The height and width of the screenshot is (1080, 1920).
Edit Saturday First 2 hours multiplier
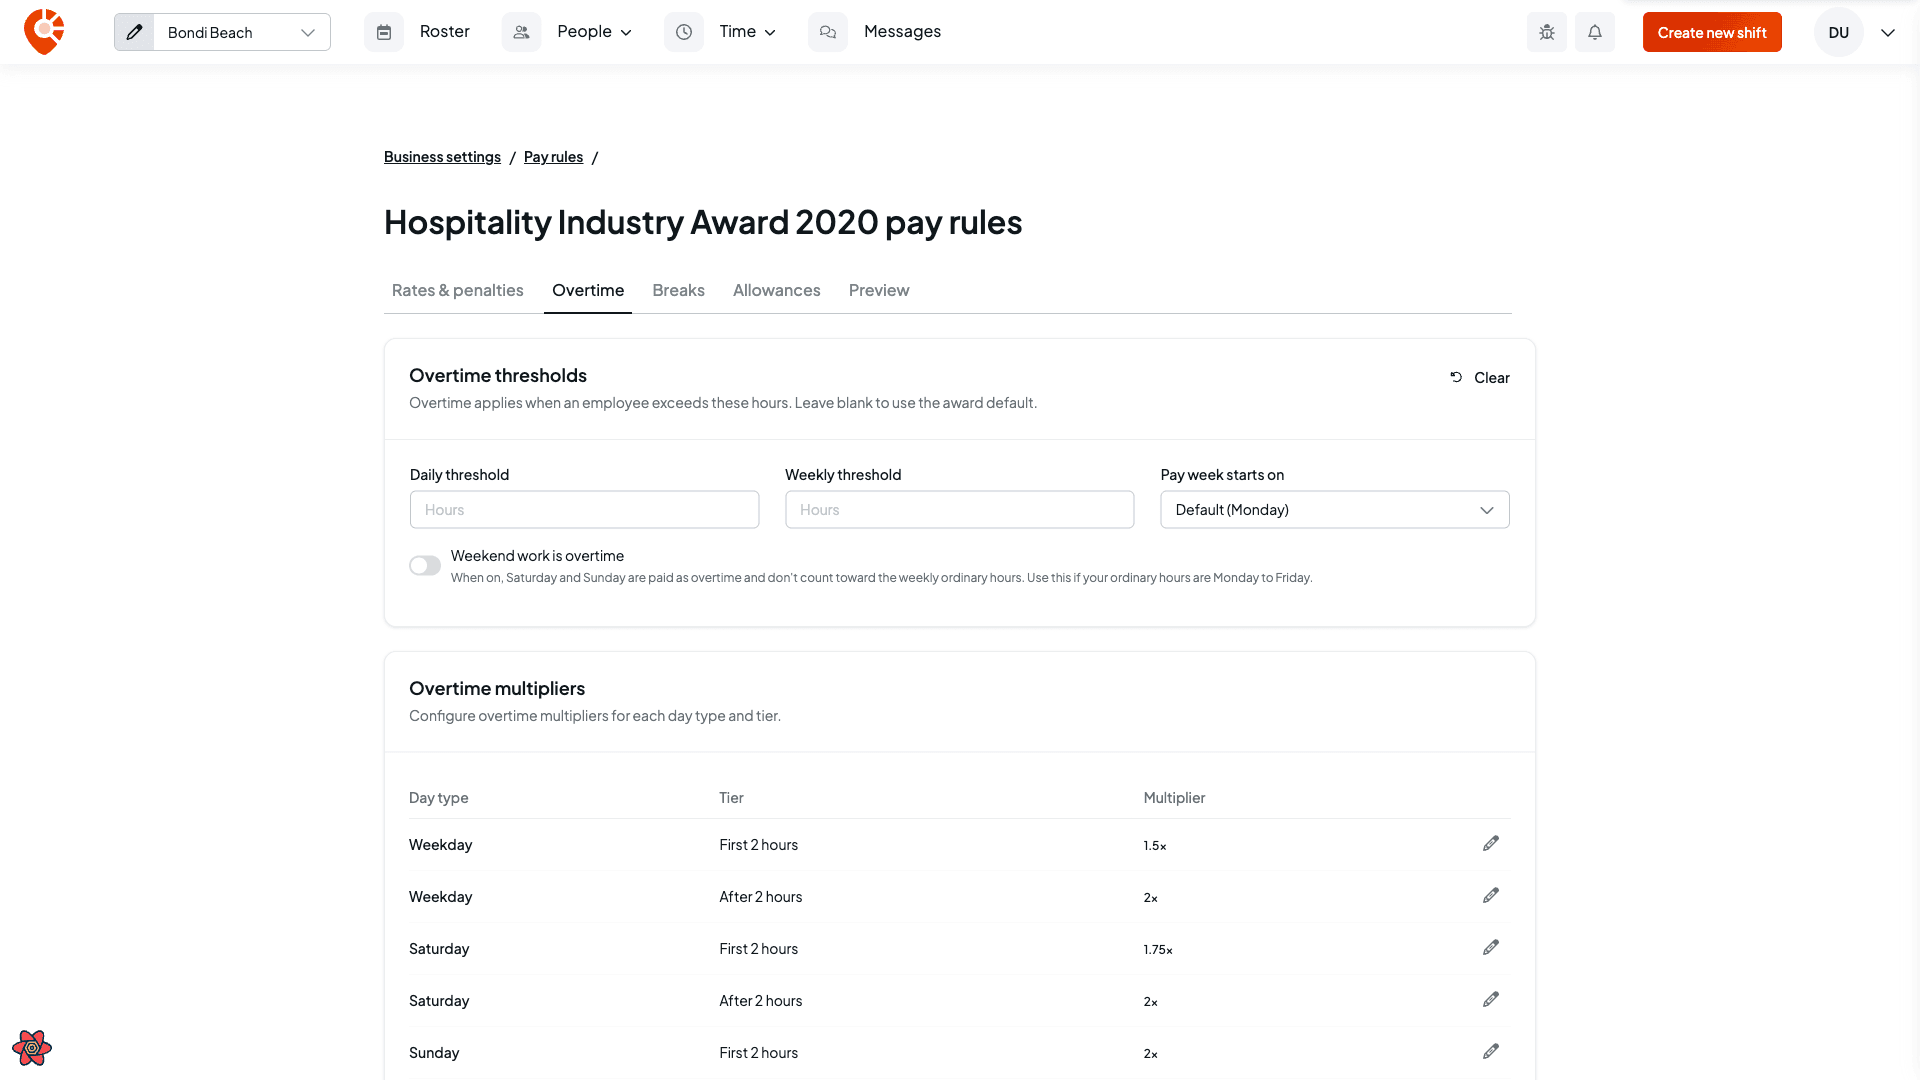[1491, 948]
